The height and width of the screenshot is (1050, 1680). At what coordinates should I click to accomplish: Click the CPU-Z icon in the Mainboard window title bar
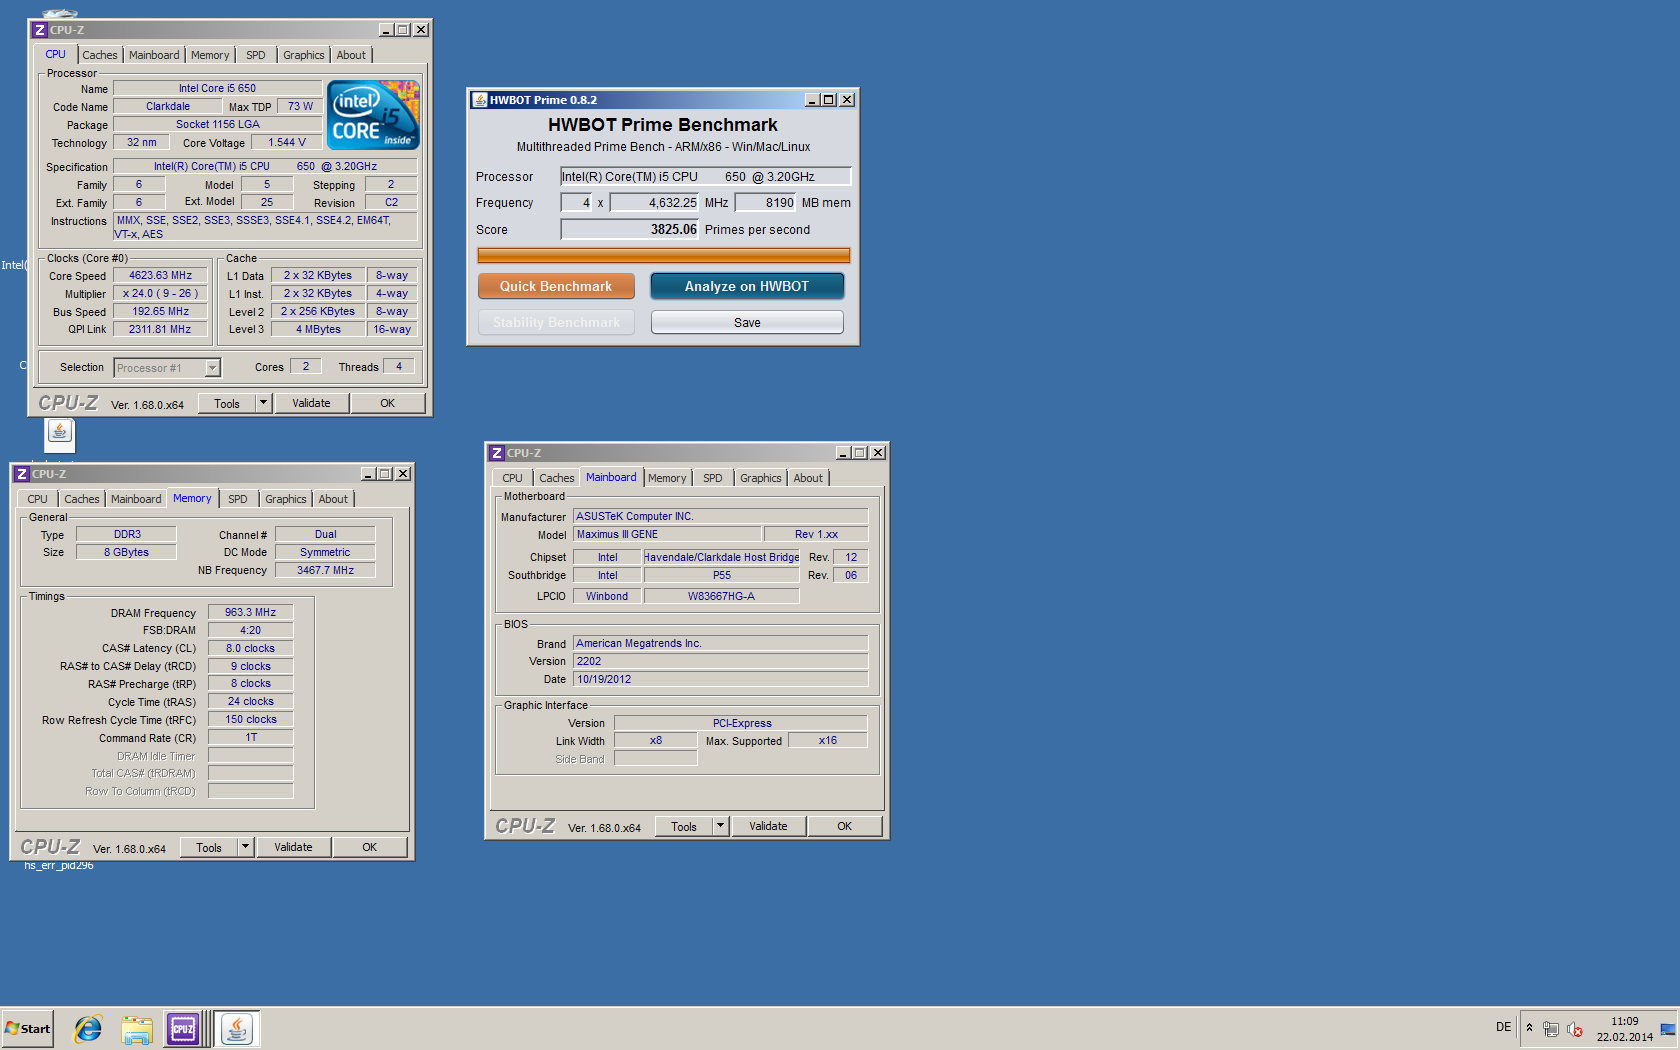(497, 453)
